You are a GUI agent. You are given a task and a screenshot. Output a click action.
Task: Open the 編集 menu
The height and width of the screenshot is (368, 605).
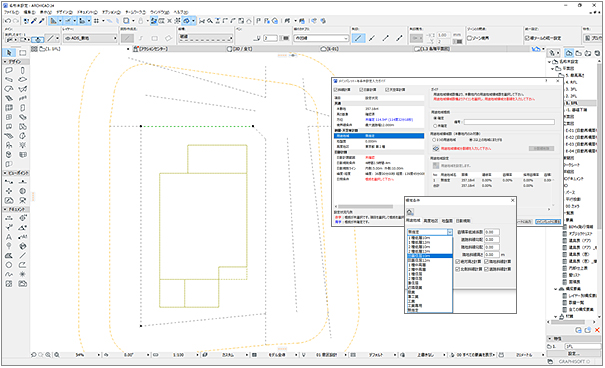30,12
